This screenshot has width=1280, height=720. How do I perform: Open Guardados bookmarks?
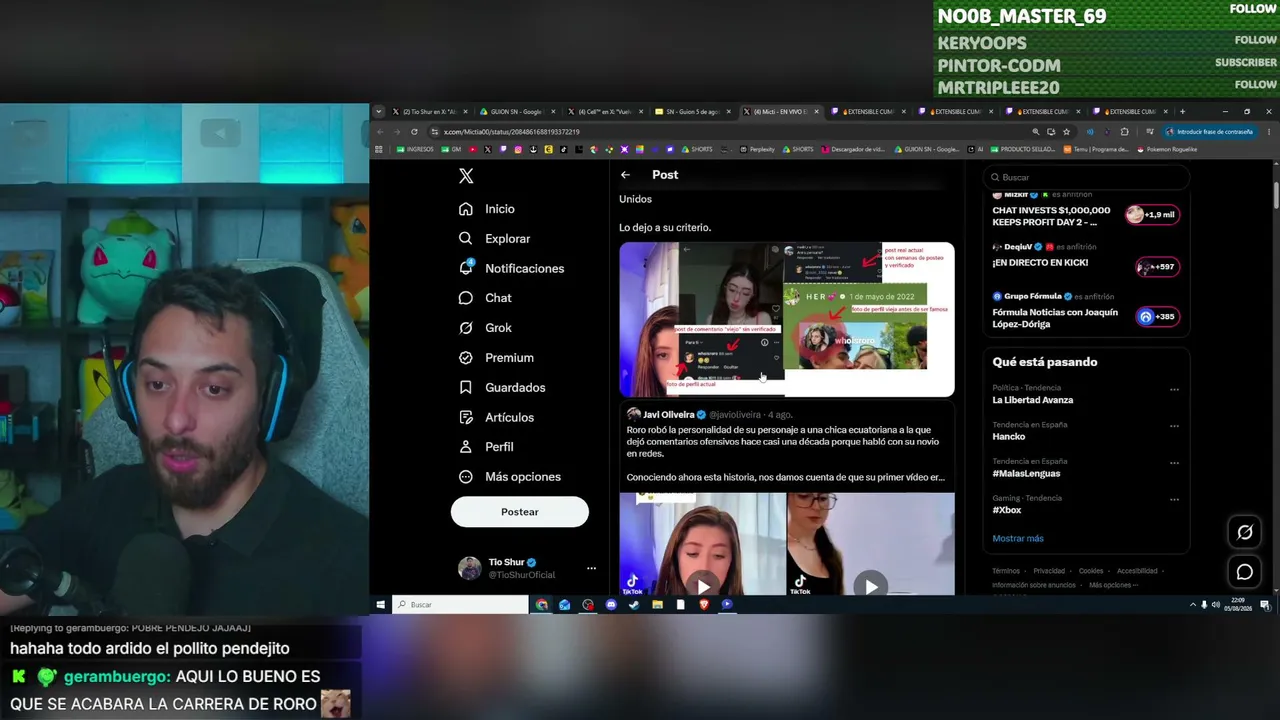pyautogui.click(x=502, y=387)
